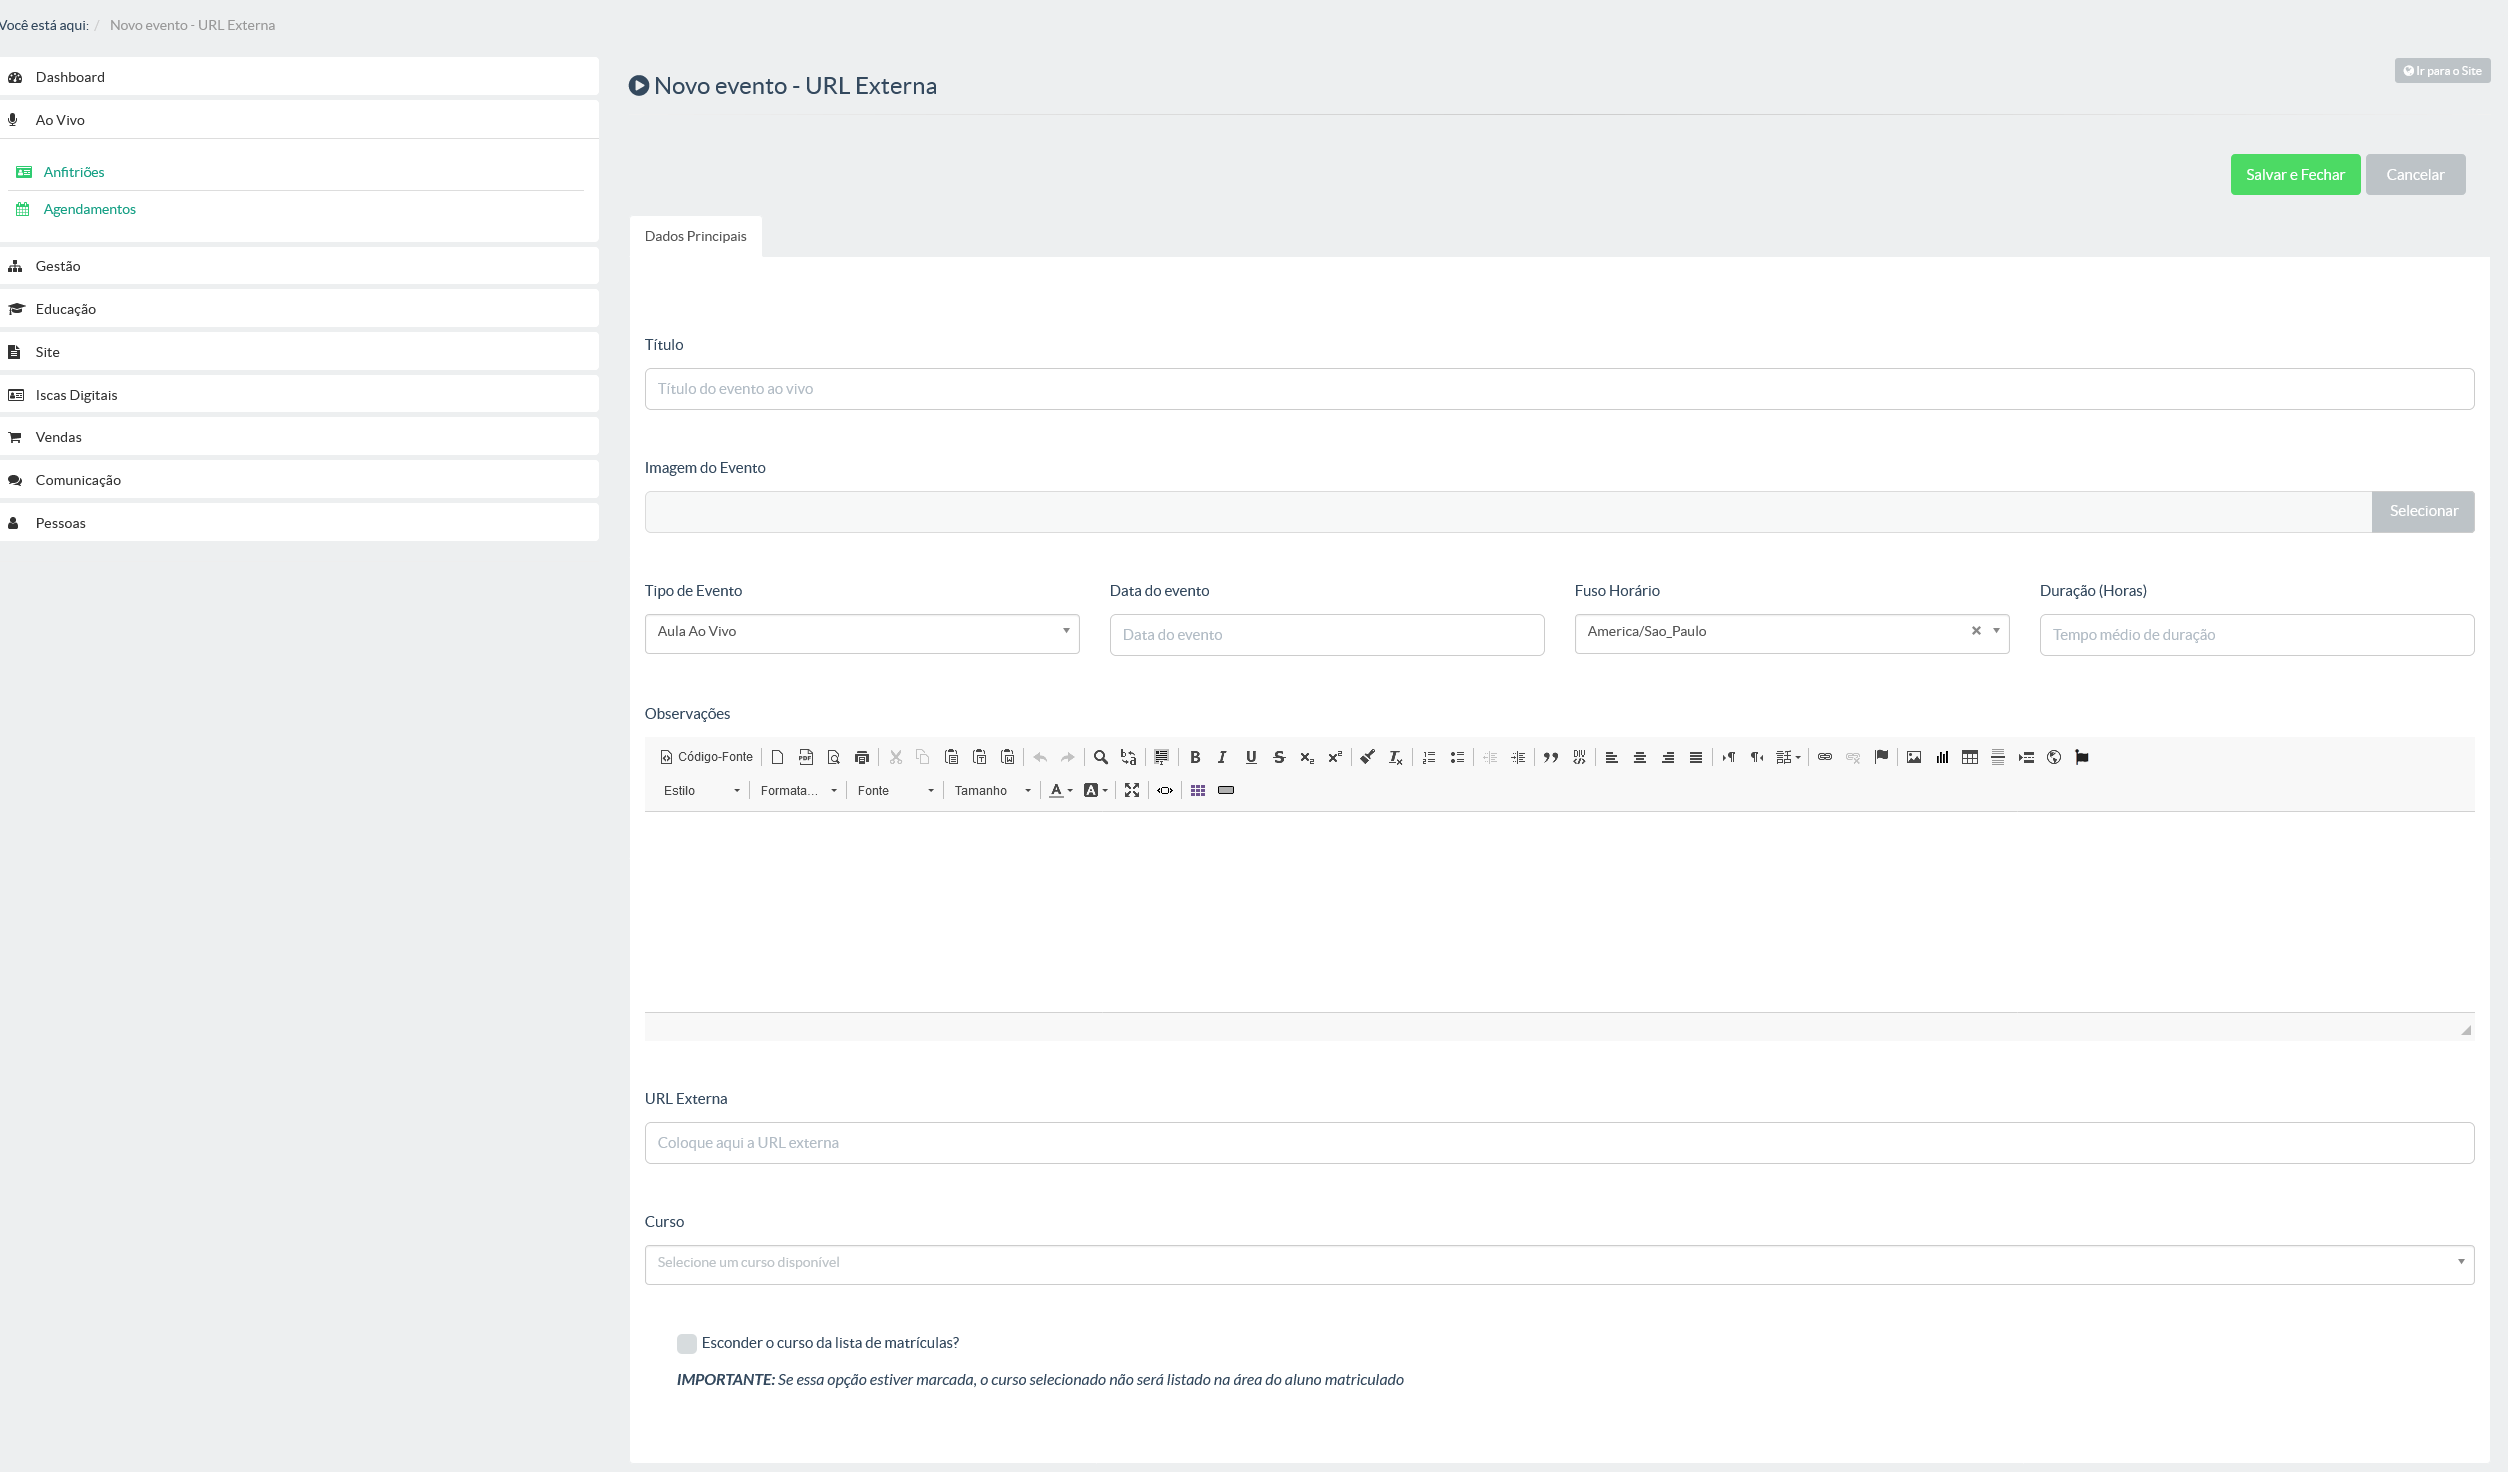This screenshot has width=2508, height=1472.
Task: Select the Dados Principais tab
Action: [x=696, y=237]
